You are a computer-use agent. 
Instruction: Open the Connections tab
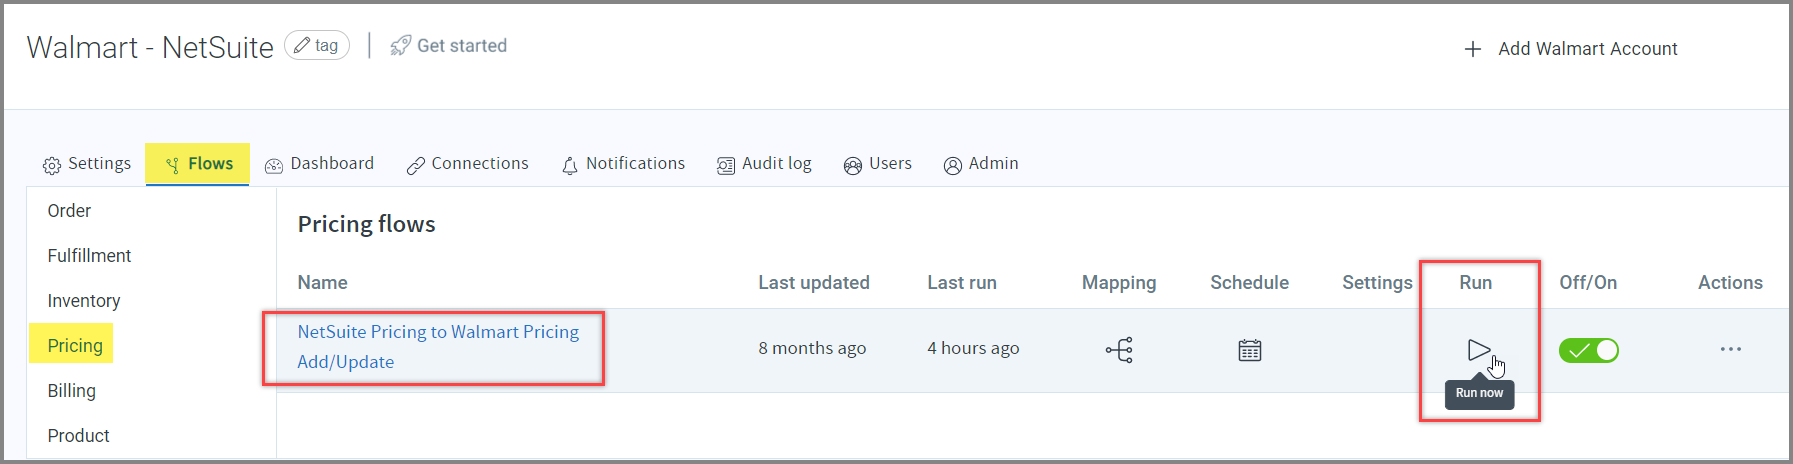467,164
